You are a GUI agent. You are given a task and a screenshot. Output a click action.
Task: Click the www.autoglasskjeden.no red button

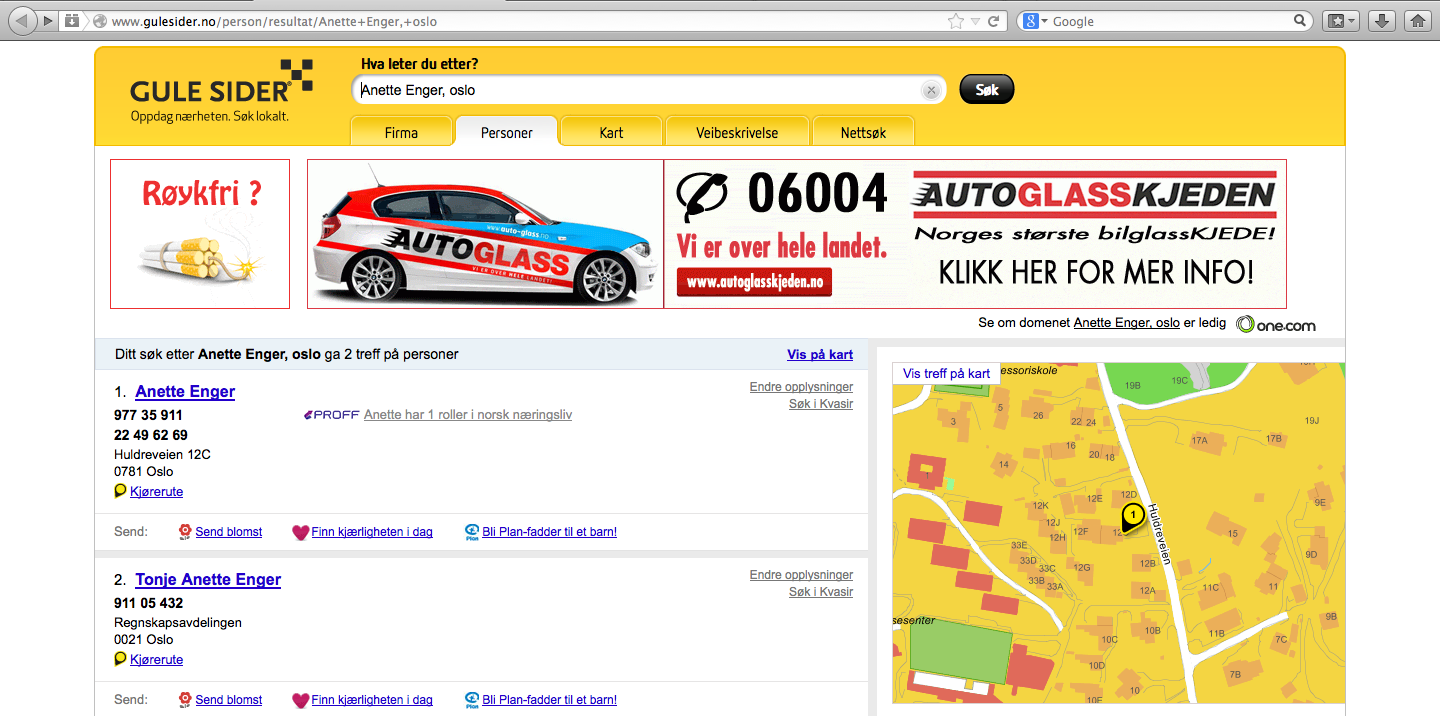(x=754, y=282)
